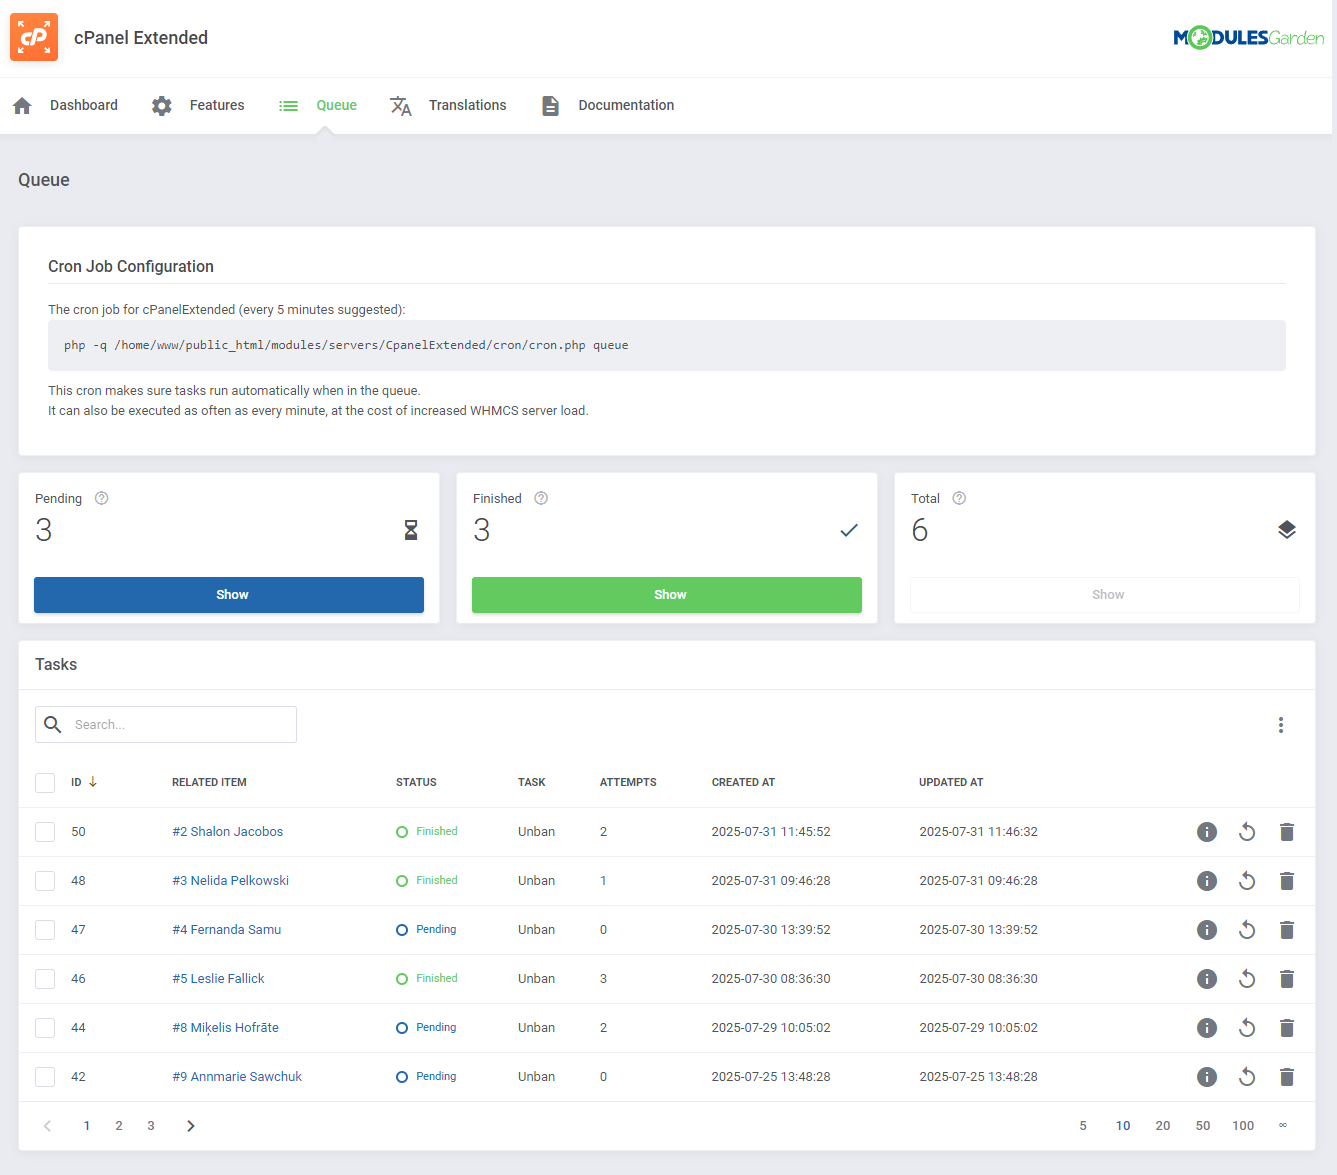Image resolution: width=1337 pixels, height=1175 pixels.
Task: Select the header checkbox to select all tasks
Action: point(45,782)
